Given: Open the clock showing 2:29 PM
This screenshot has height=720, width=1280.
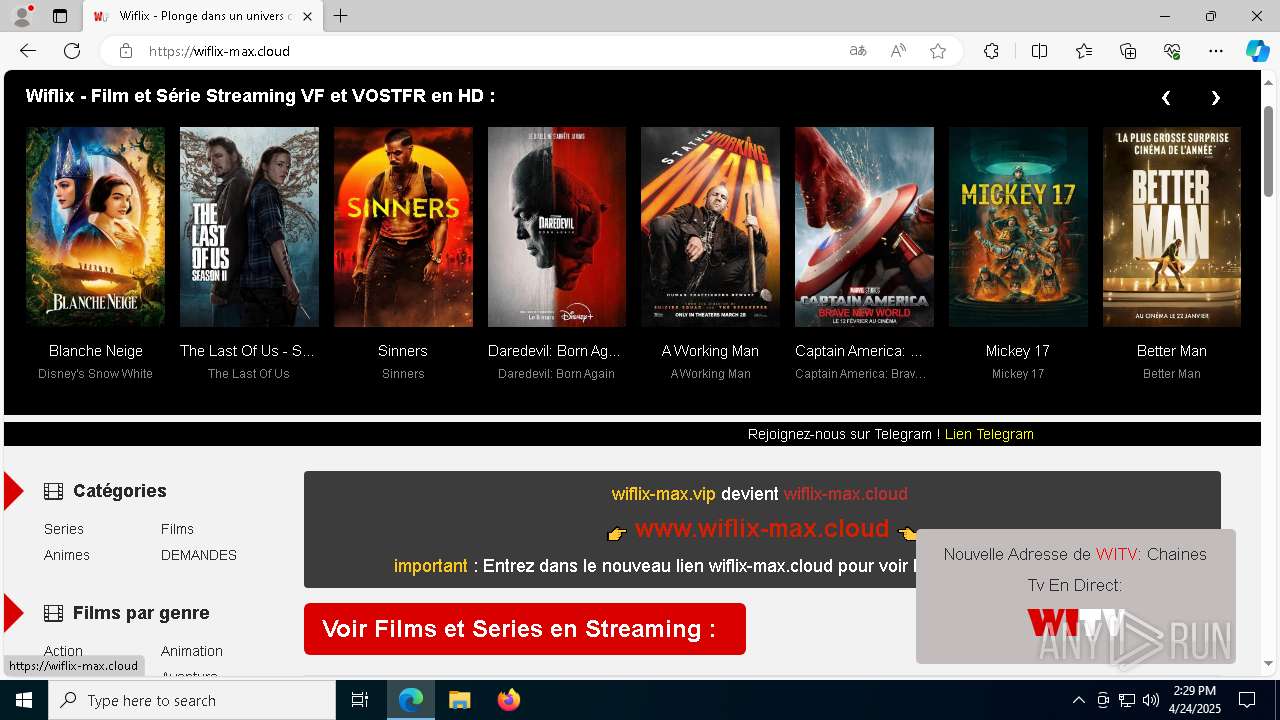Looking at the screenshot, I should click(1195, 700).
